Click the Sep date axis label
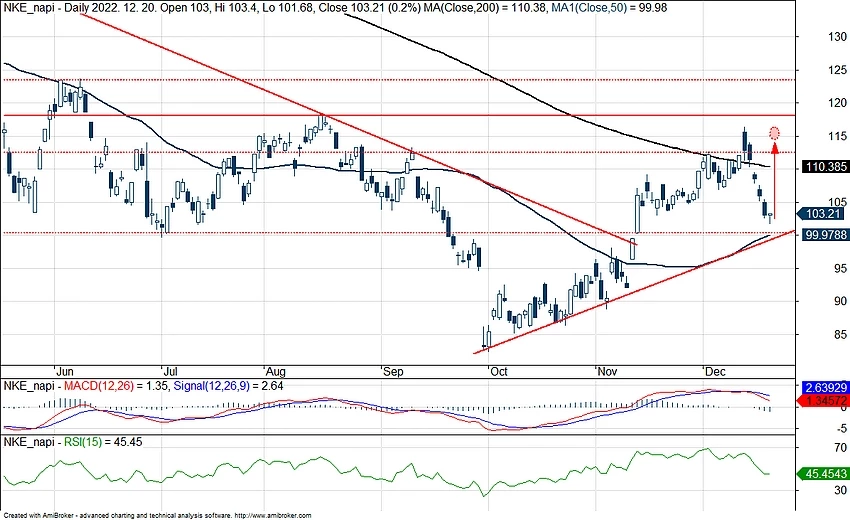Image resolution: width=850 pixels, height=520 pixels. (x=393, y=372)
